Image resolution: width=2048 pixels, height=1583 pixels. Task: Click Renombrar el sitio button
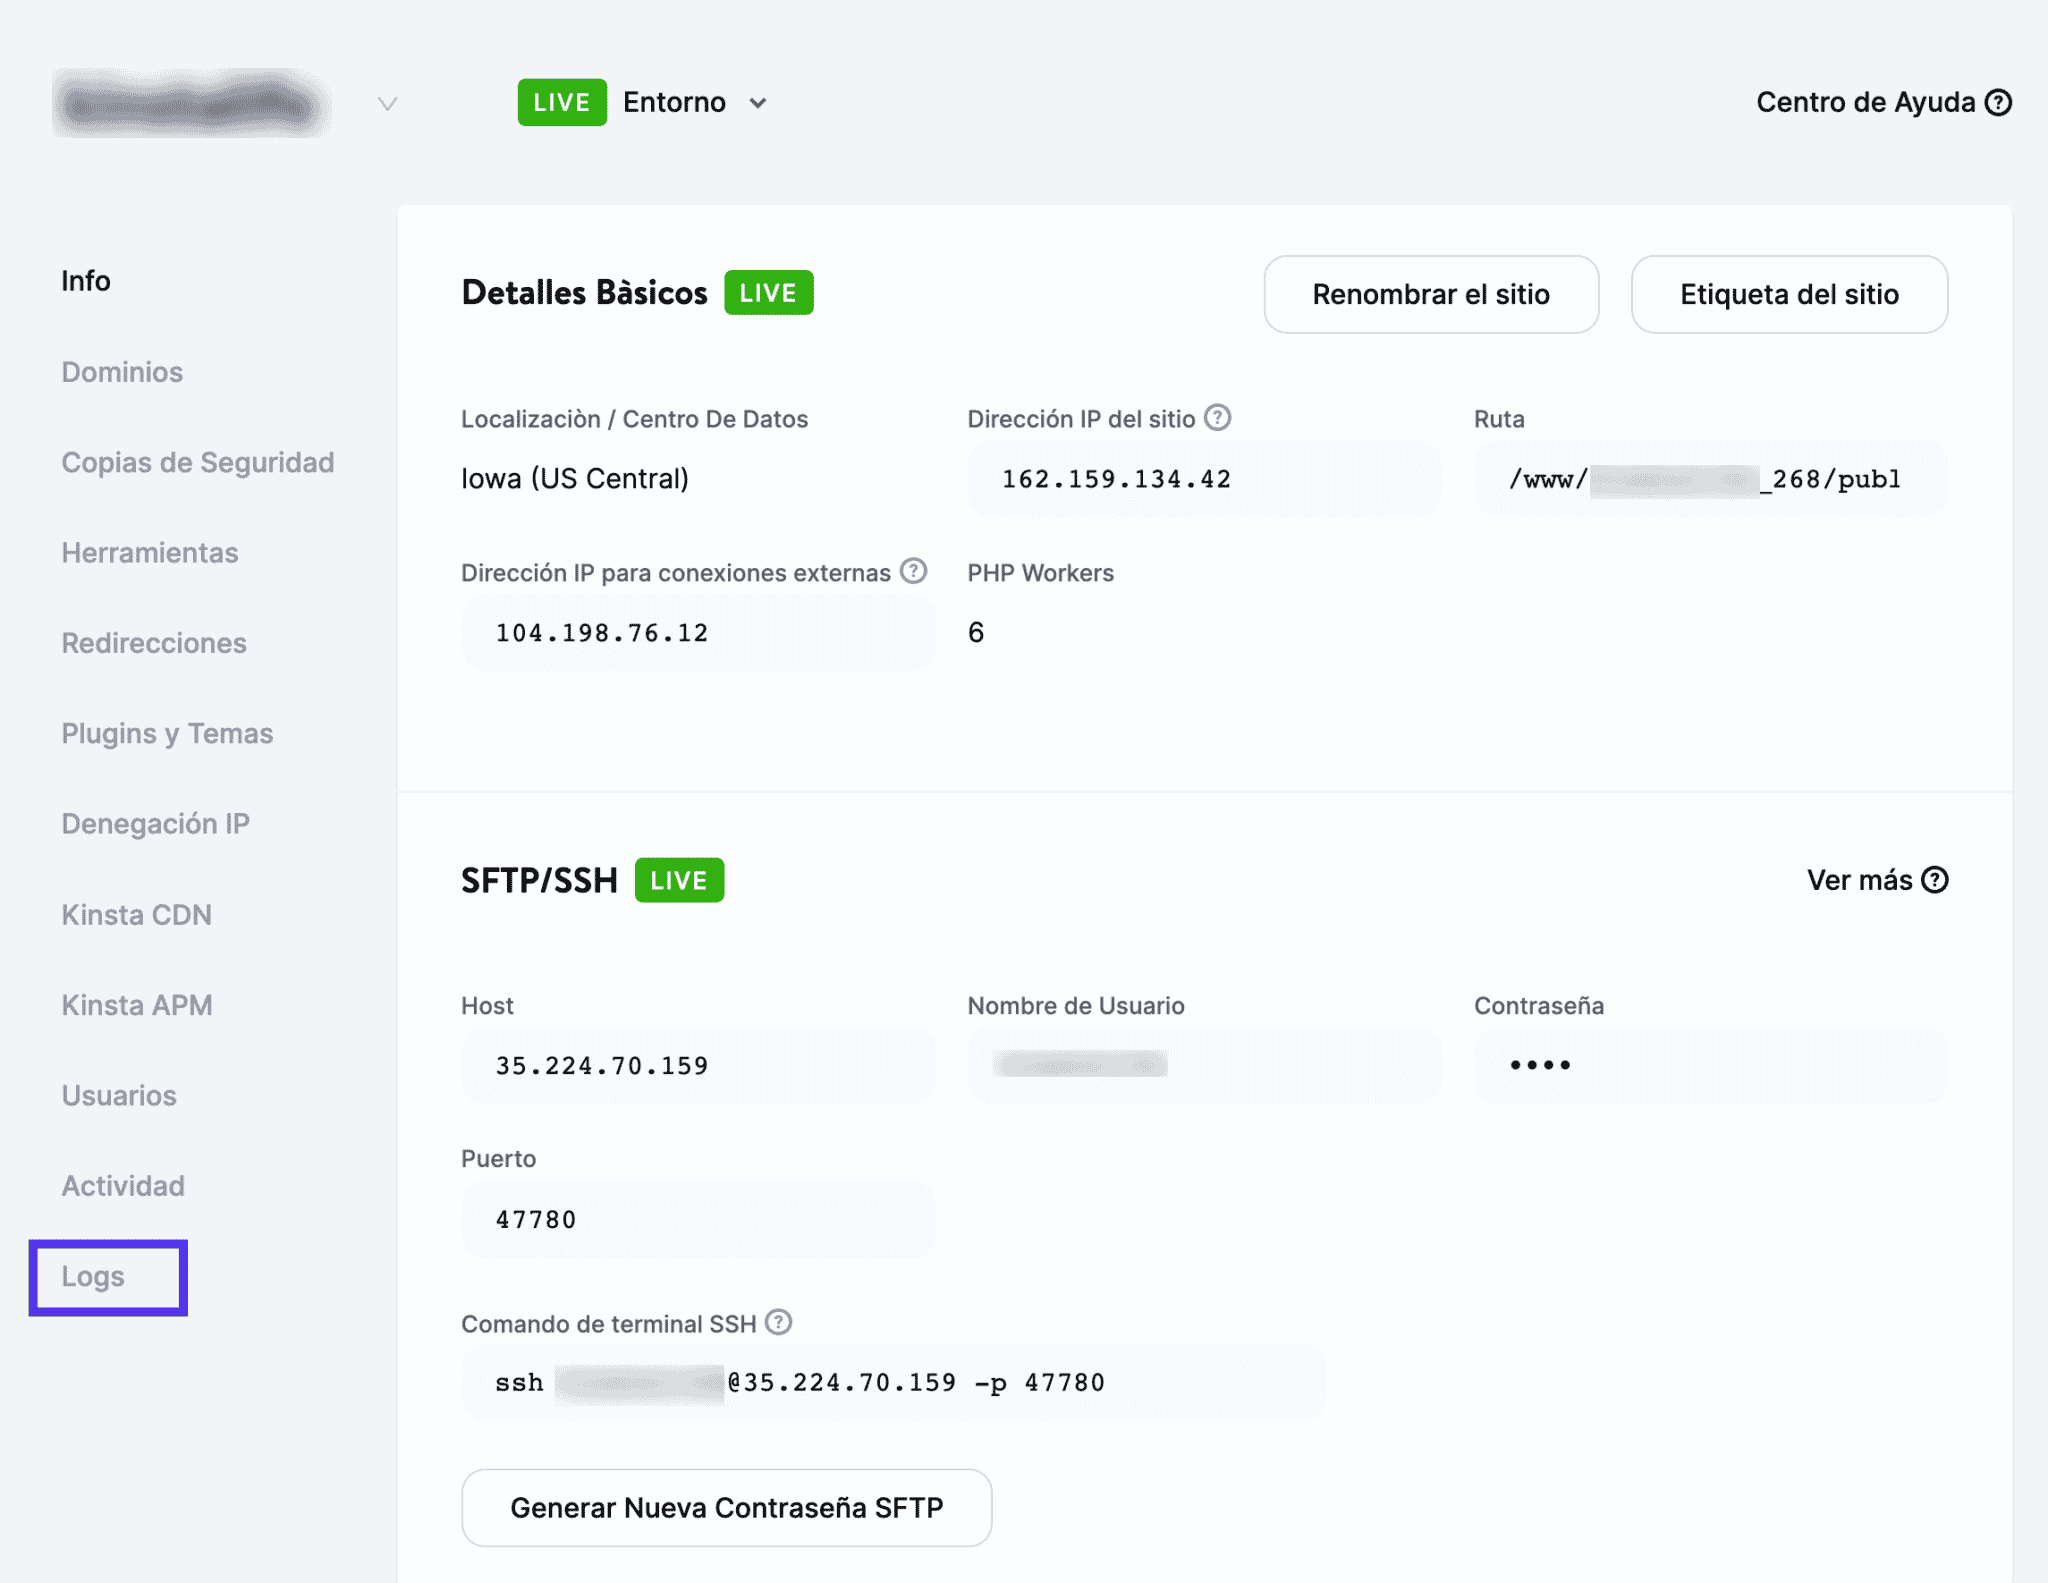coord(1431,294)
